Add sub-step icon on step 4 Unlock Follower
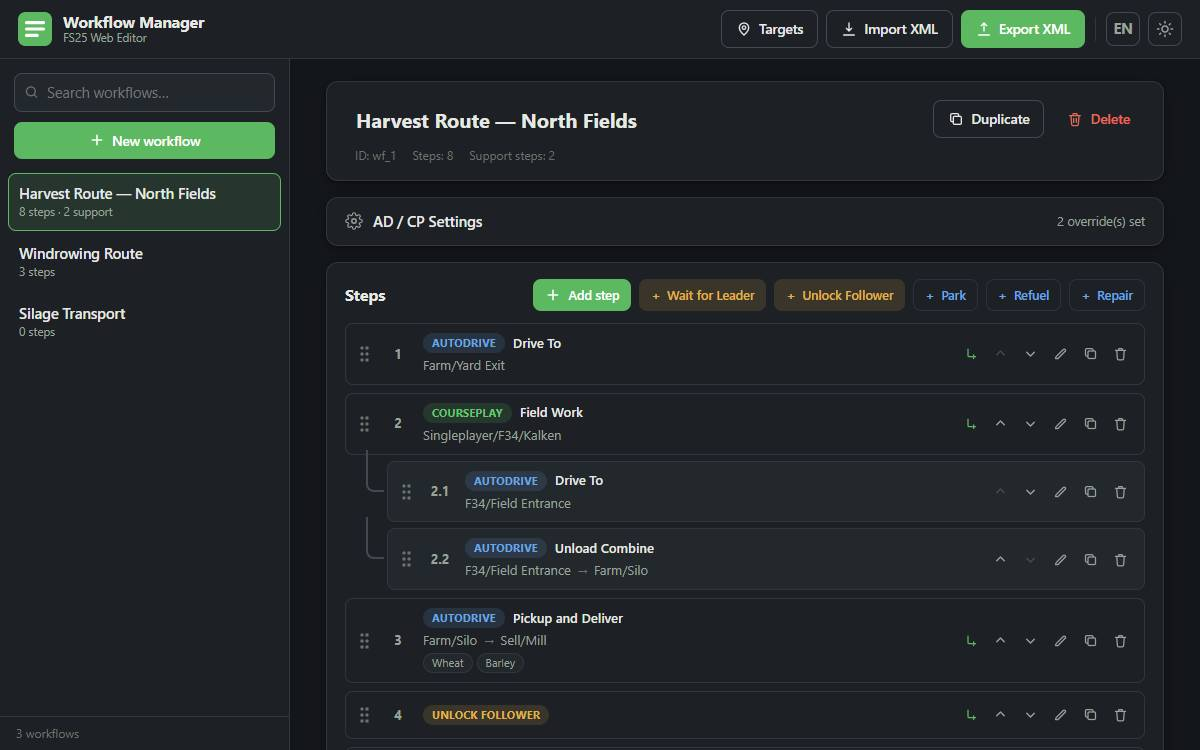Viewport: 1200px width, 750px height. pos(970,715)
